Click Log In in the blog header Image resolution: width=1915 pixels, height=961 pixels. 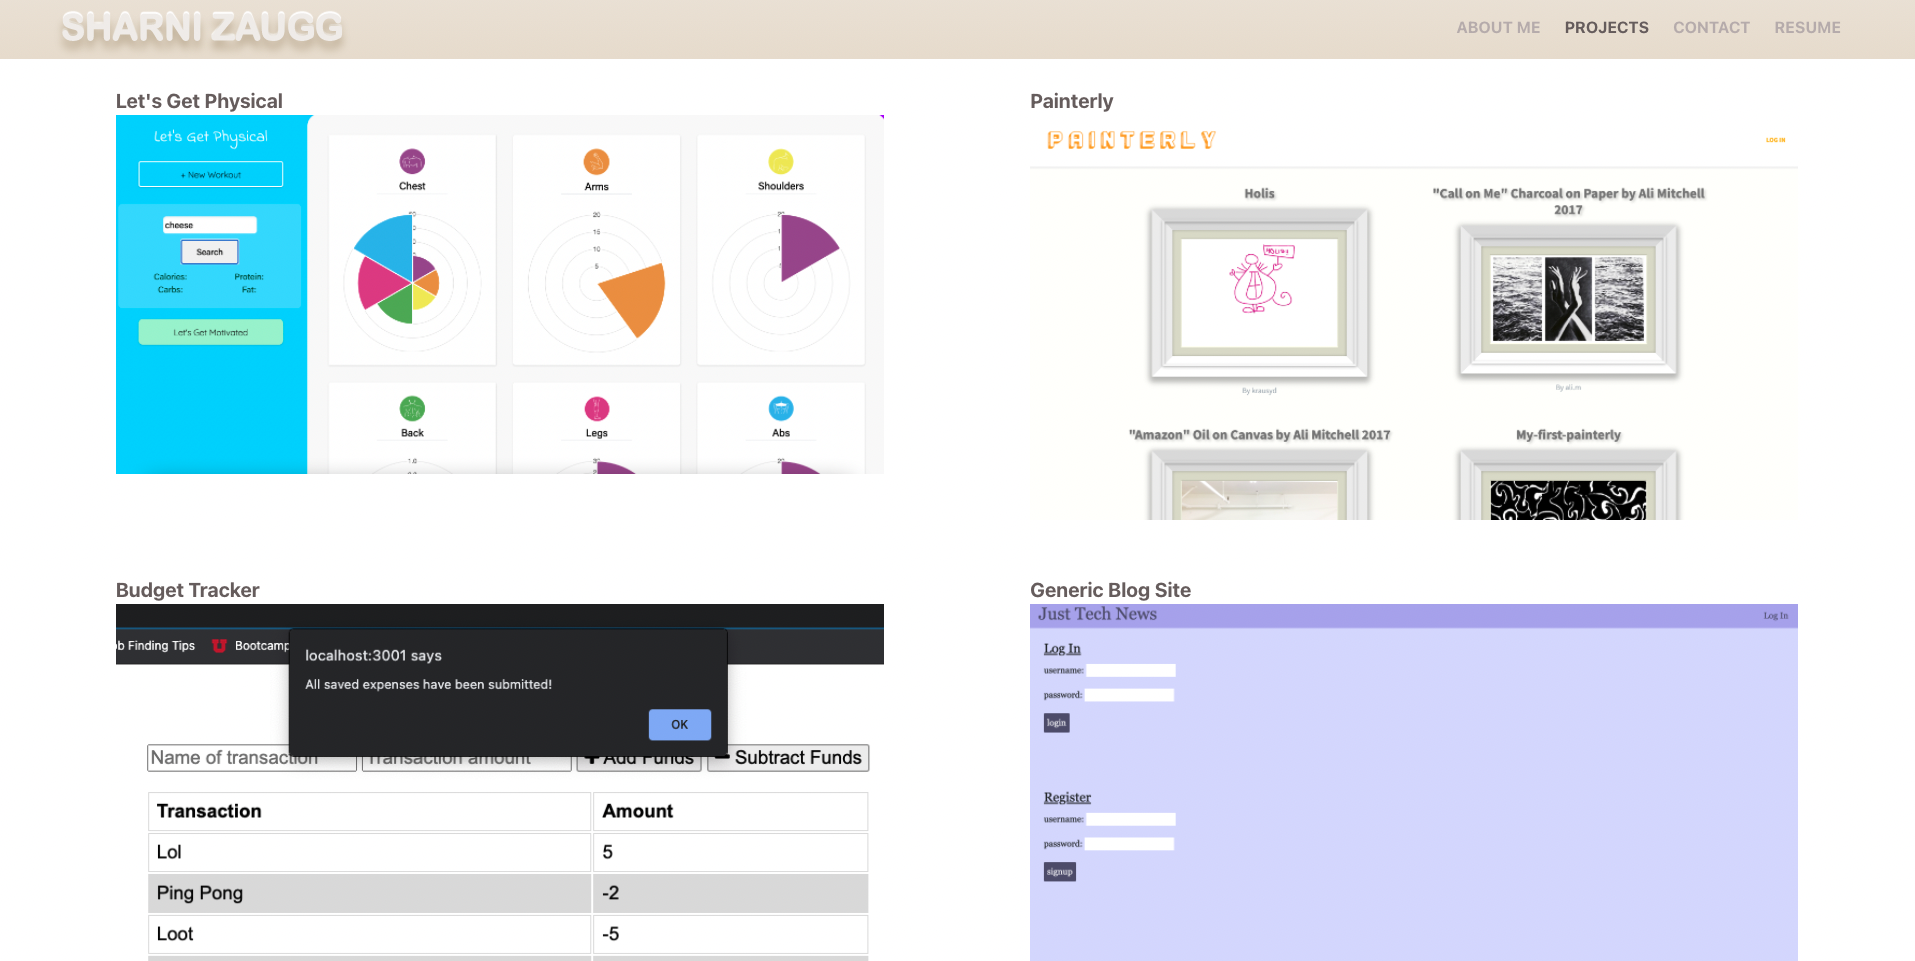[x=1775, y=615]
